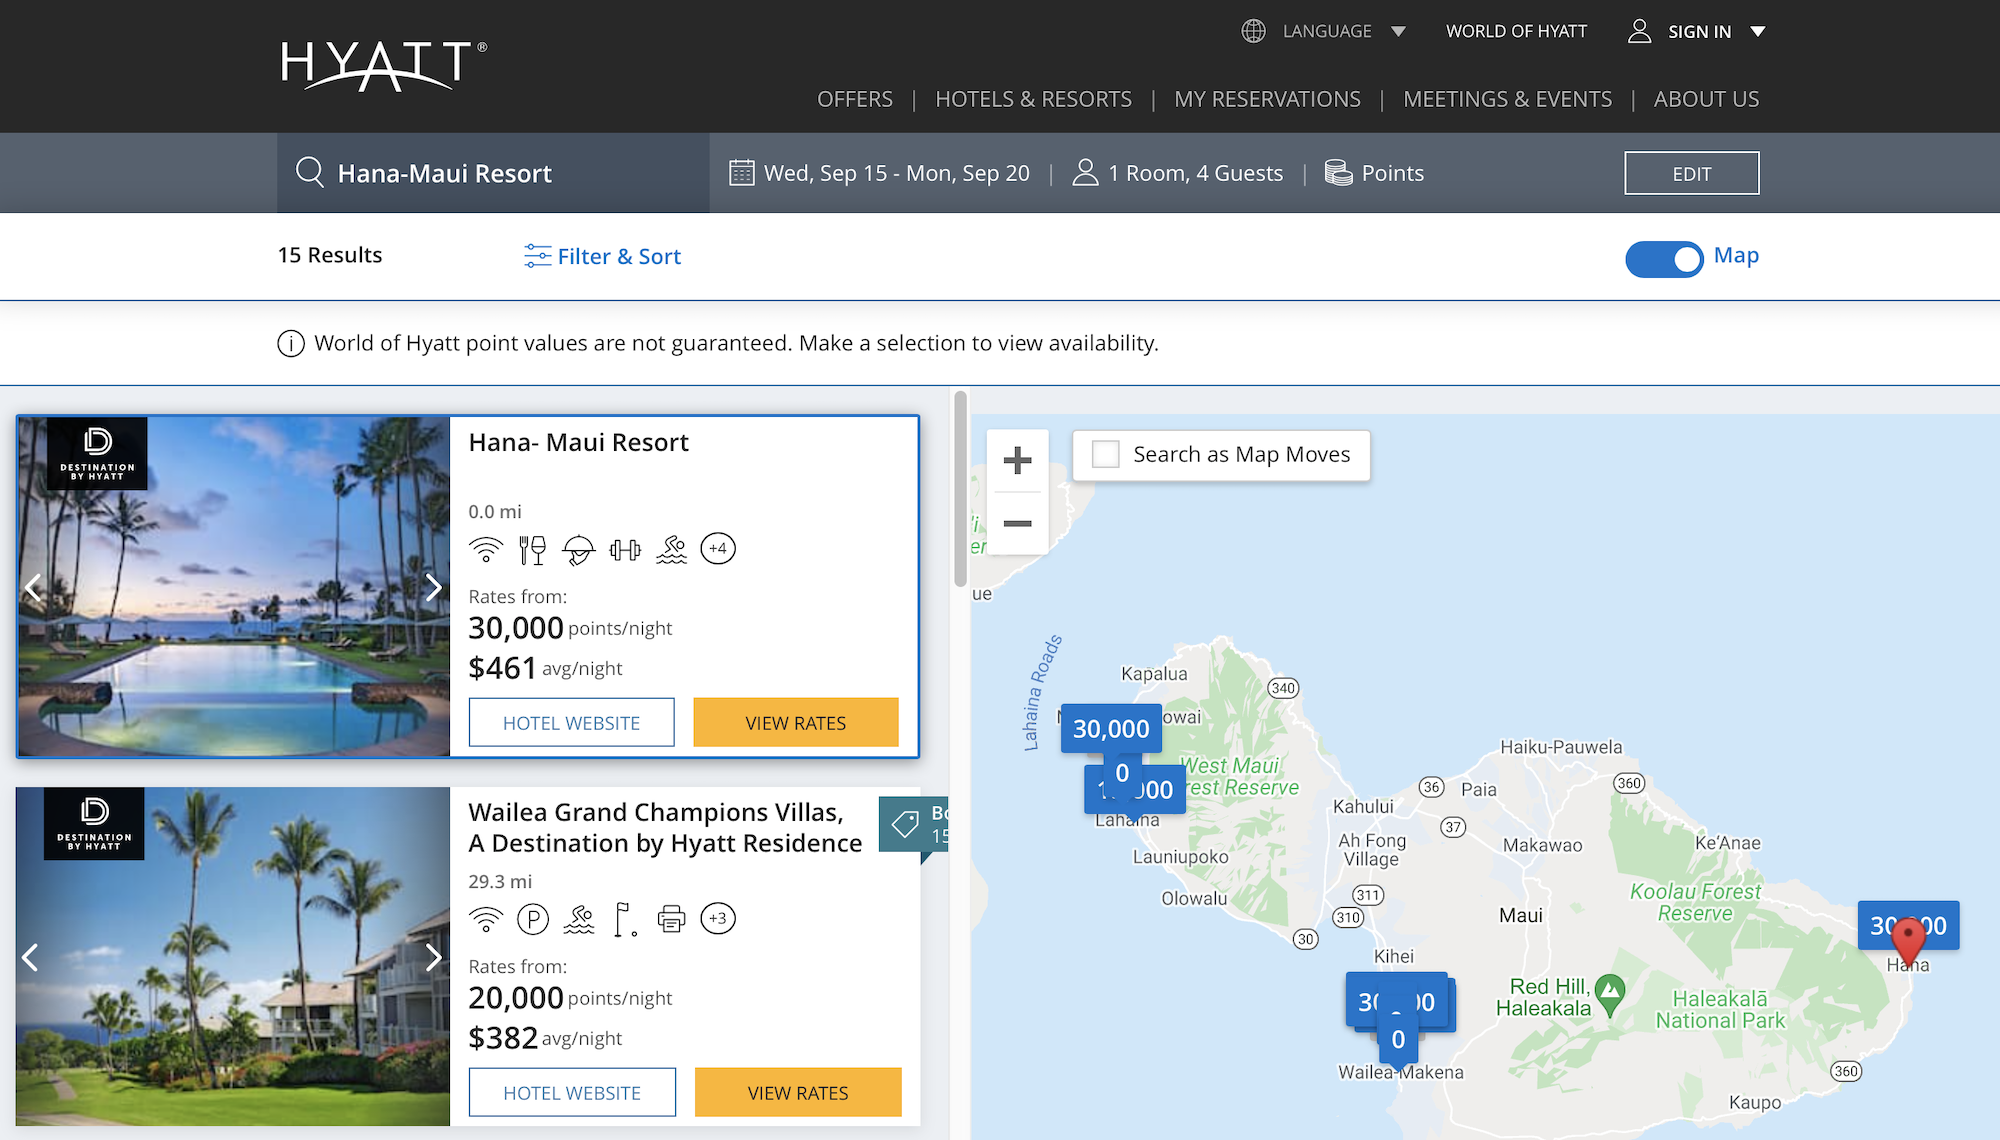Click the 30,000 map marker near Kihei
The height and width of the screenshot is (1140, 2000).
pyautogui.click(x=1397, y=1001)
